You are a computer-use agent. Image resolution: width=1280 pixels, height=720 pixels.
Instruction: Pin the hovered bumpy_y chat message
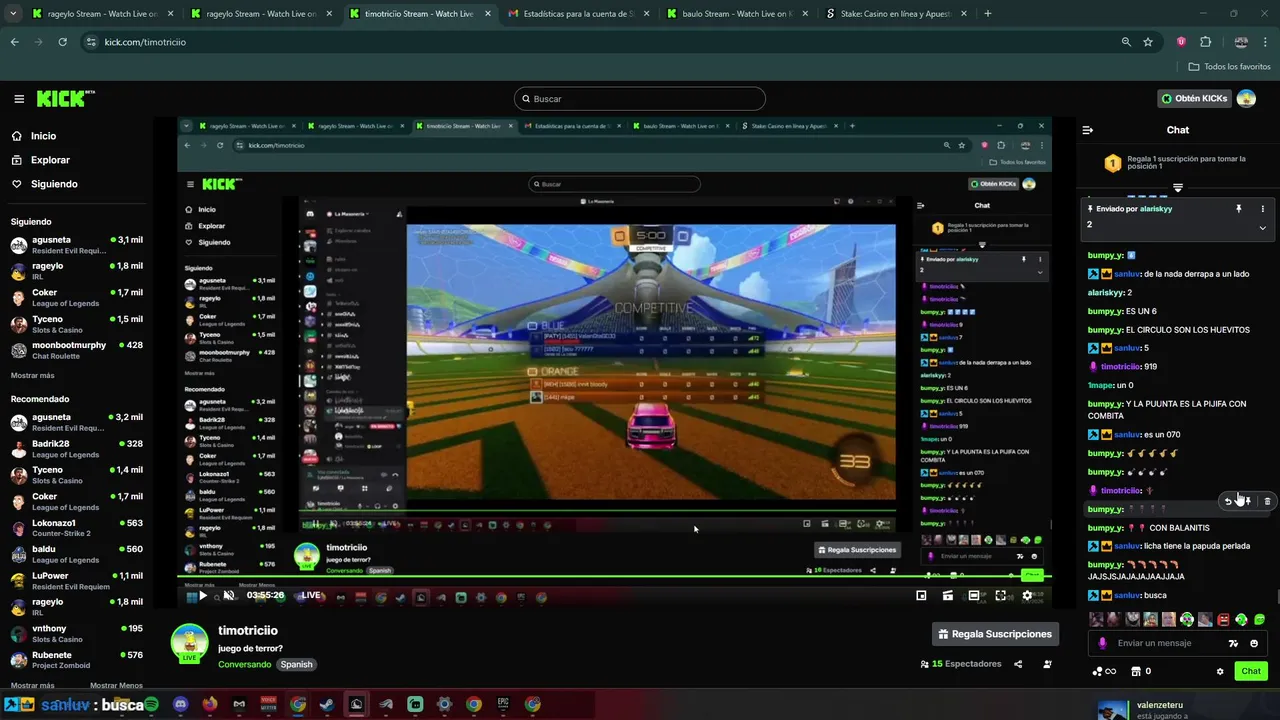[x=1247, y=501]
